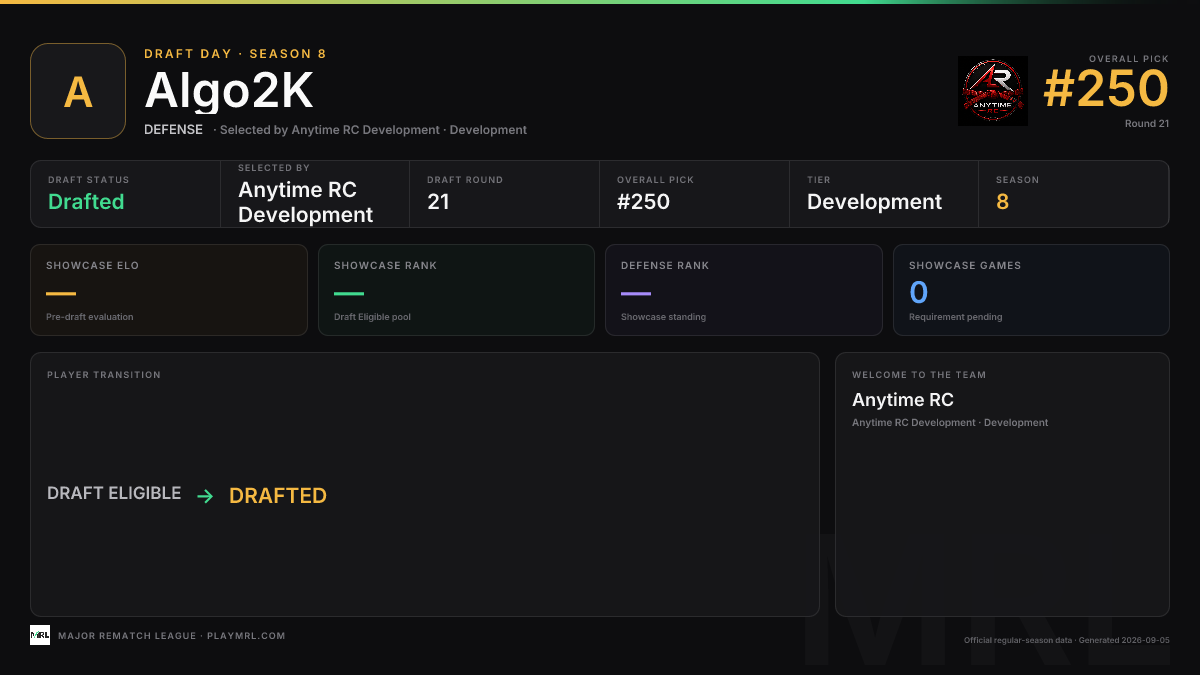Click the large #250 overall pick number

point(1106,89)
